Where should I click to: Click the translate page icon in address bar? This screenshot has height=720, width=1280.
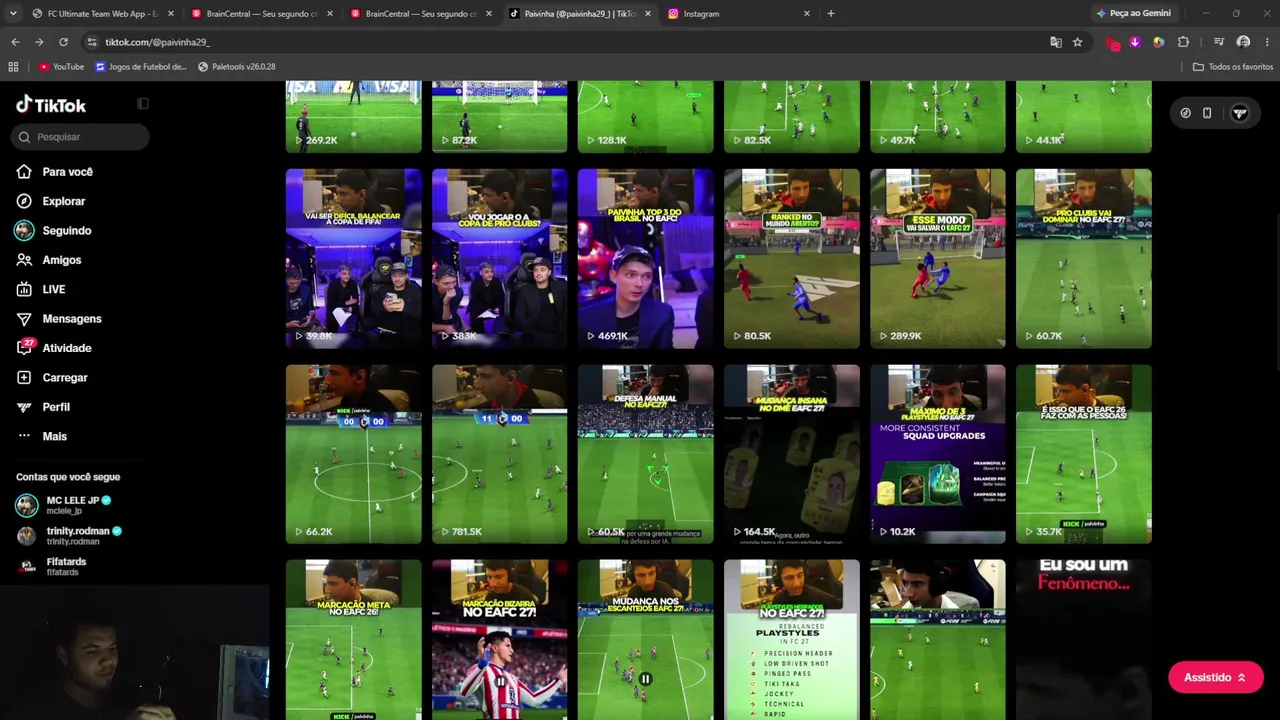[1056, 42]
